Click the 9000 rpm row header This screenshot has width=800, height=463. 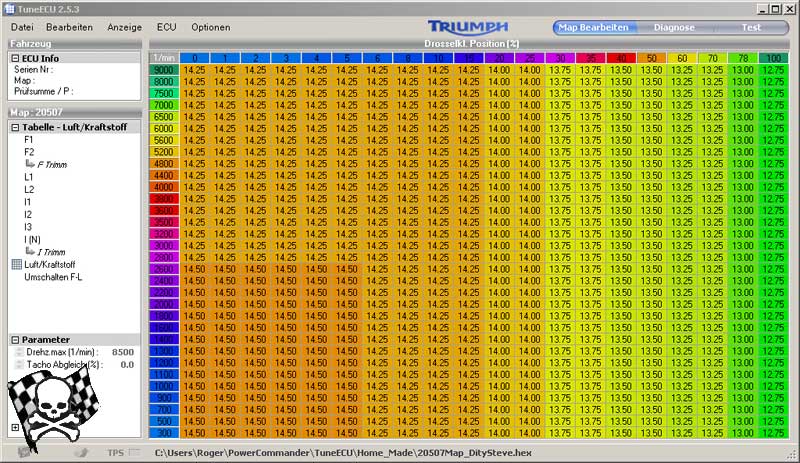click(164, 70)
